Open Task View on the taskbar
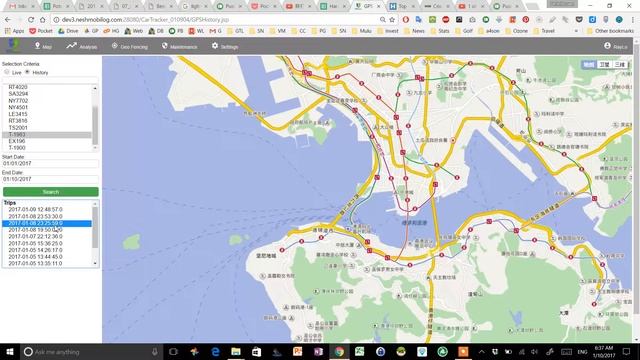 [173, 351]
